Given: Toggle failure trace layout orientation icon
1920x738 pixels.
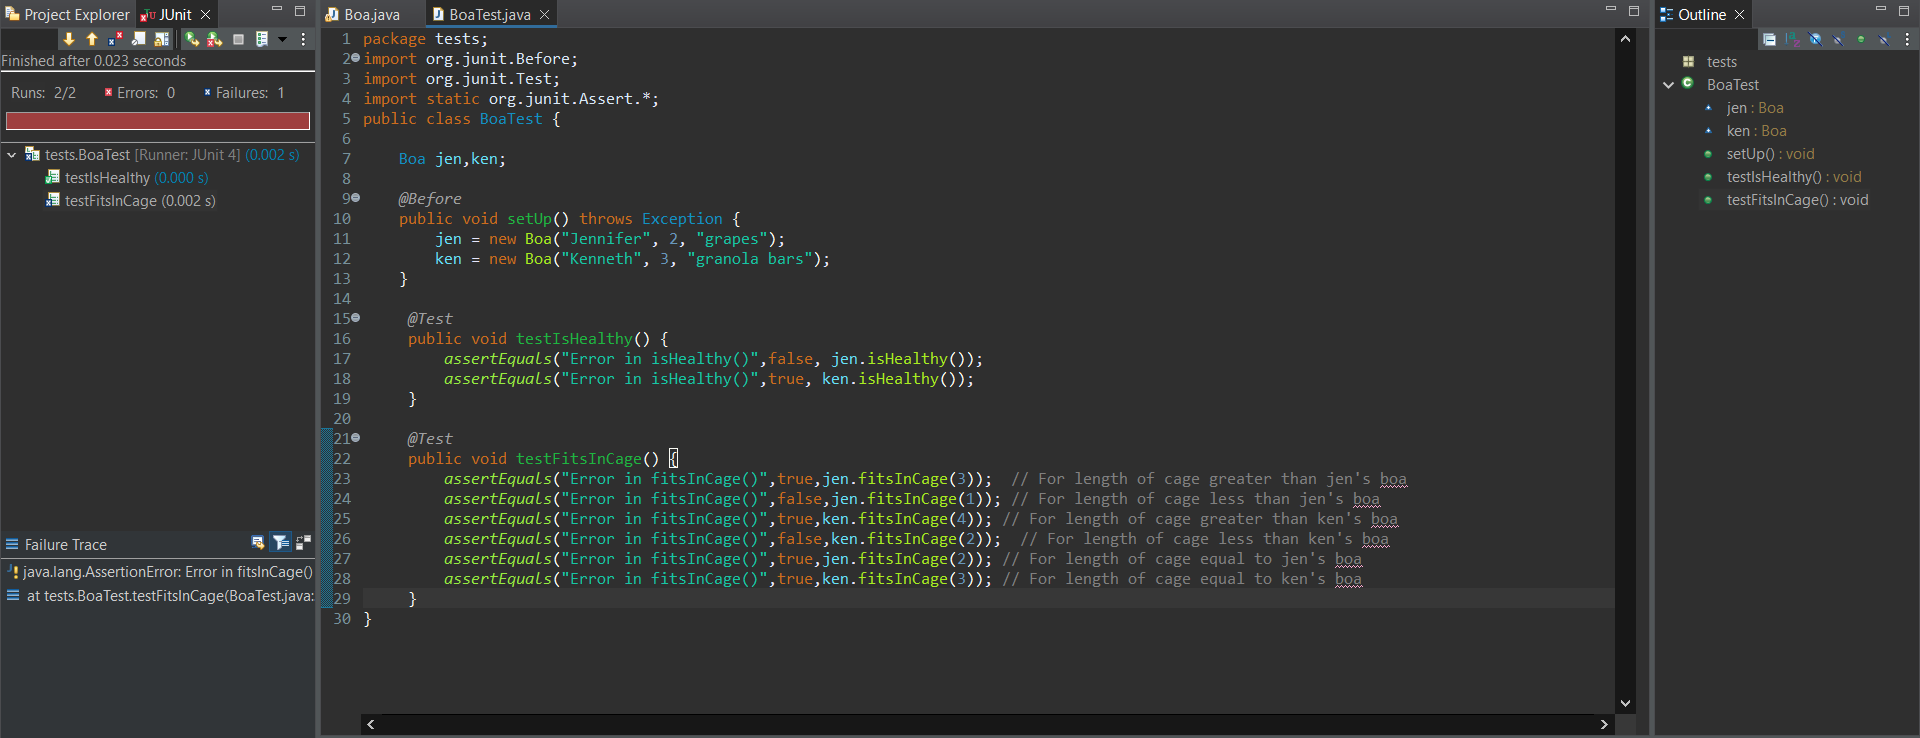Looking at the screenshot, I should pyautogui.click(x=303, y=543).
